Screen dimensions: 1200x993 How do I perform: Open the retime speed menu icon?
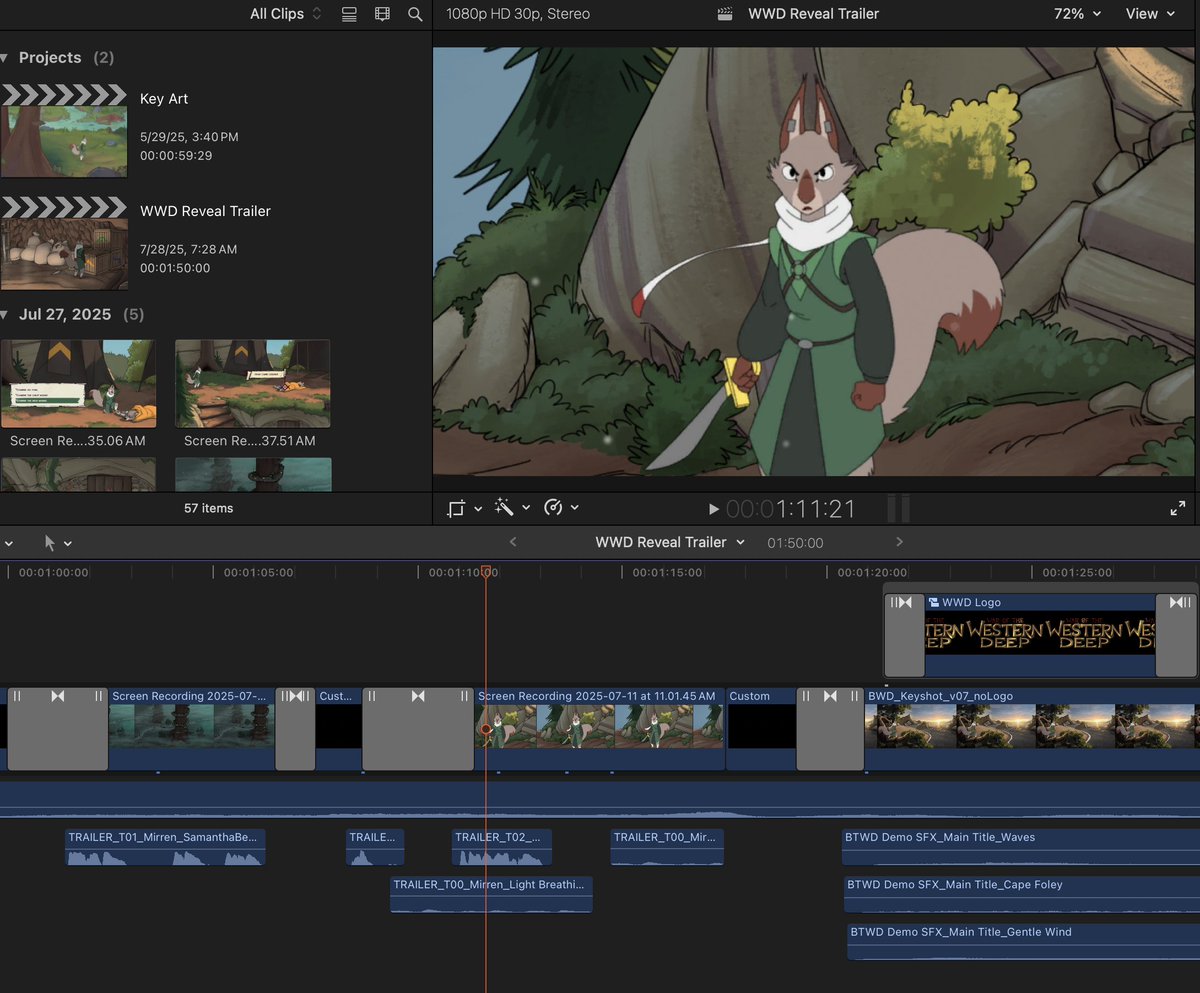coord(560,508)
